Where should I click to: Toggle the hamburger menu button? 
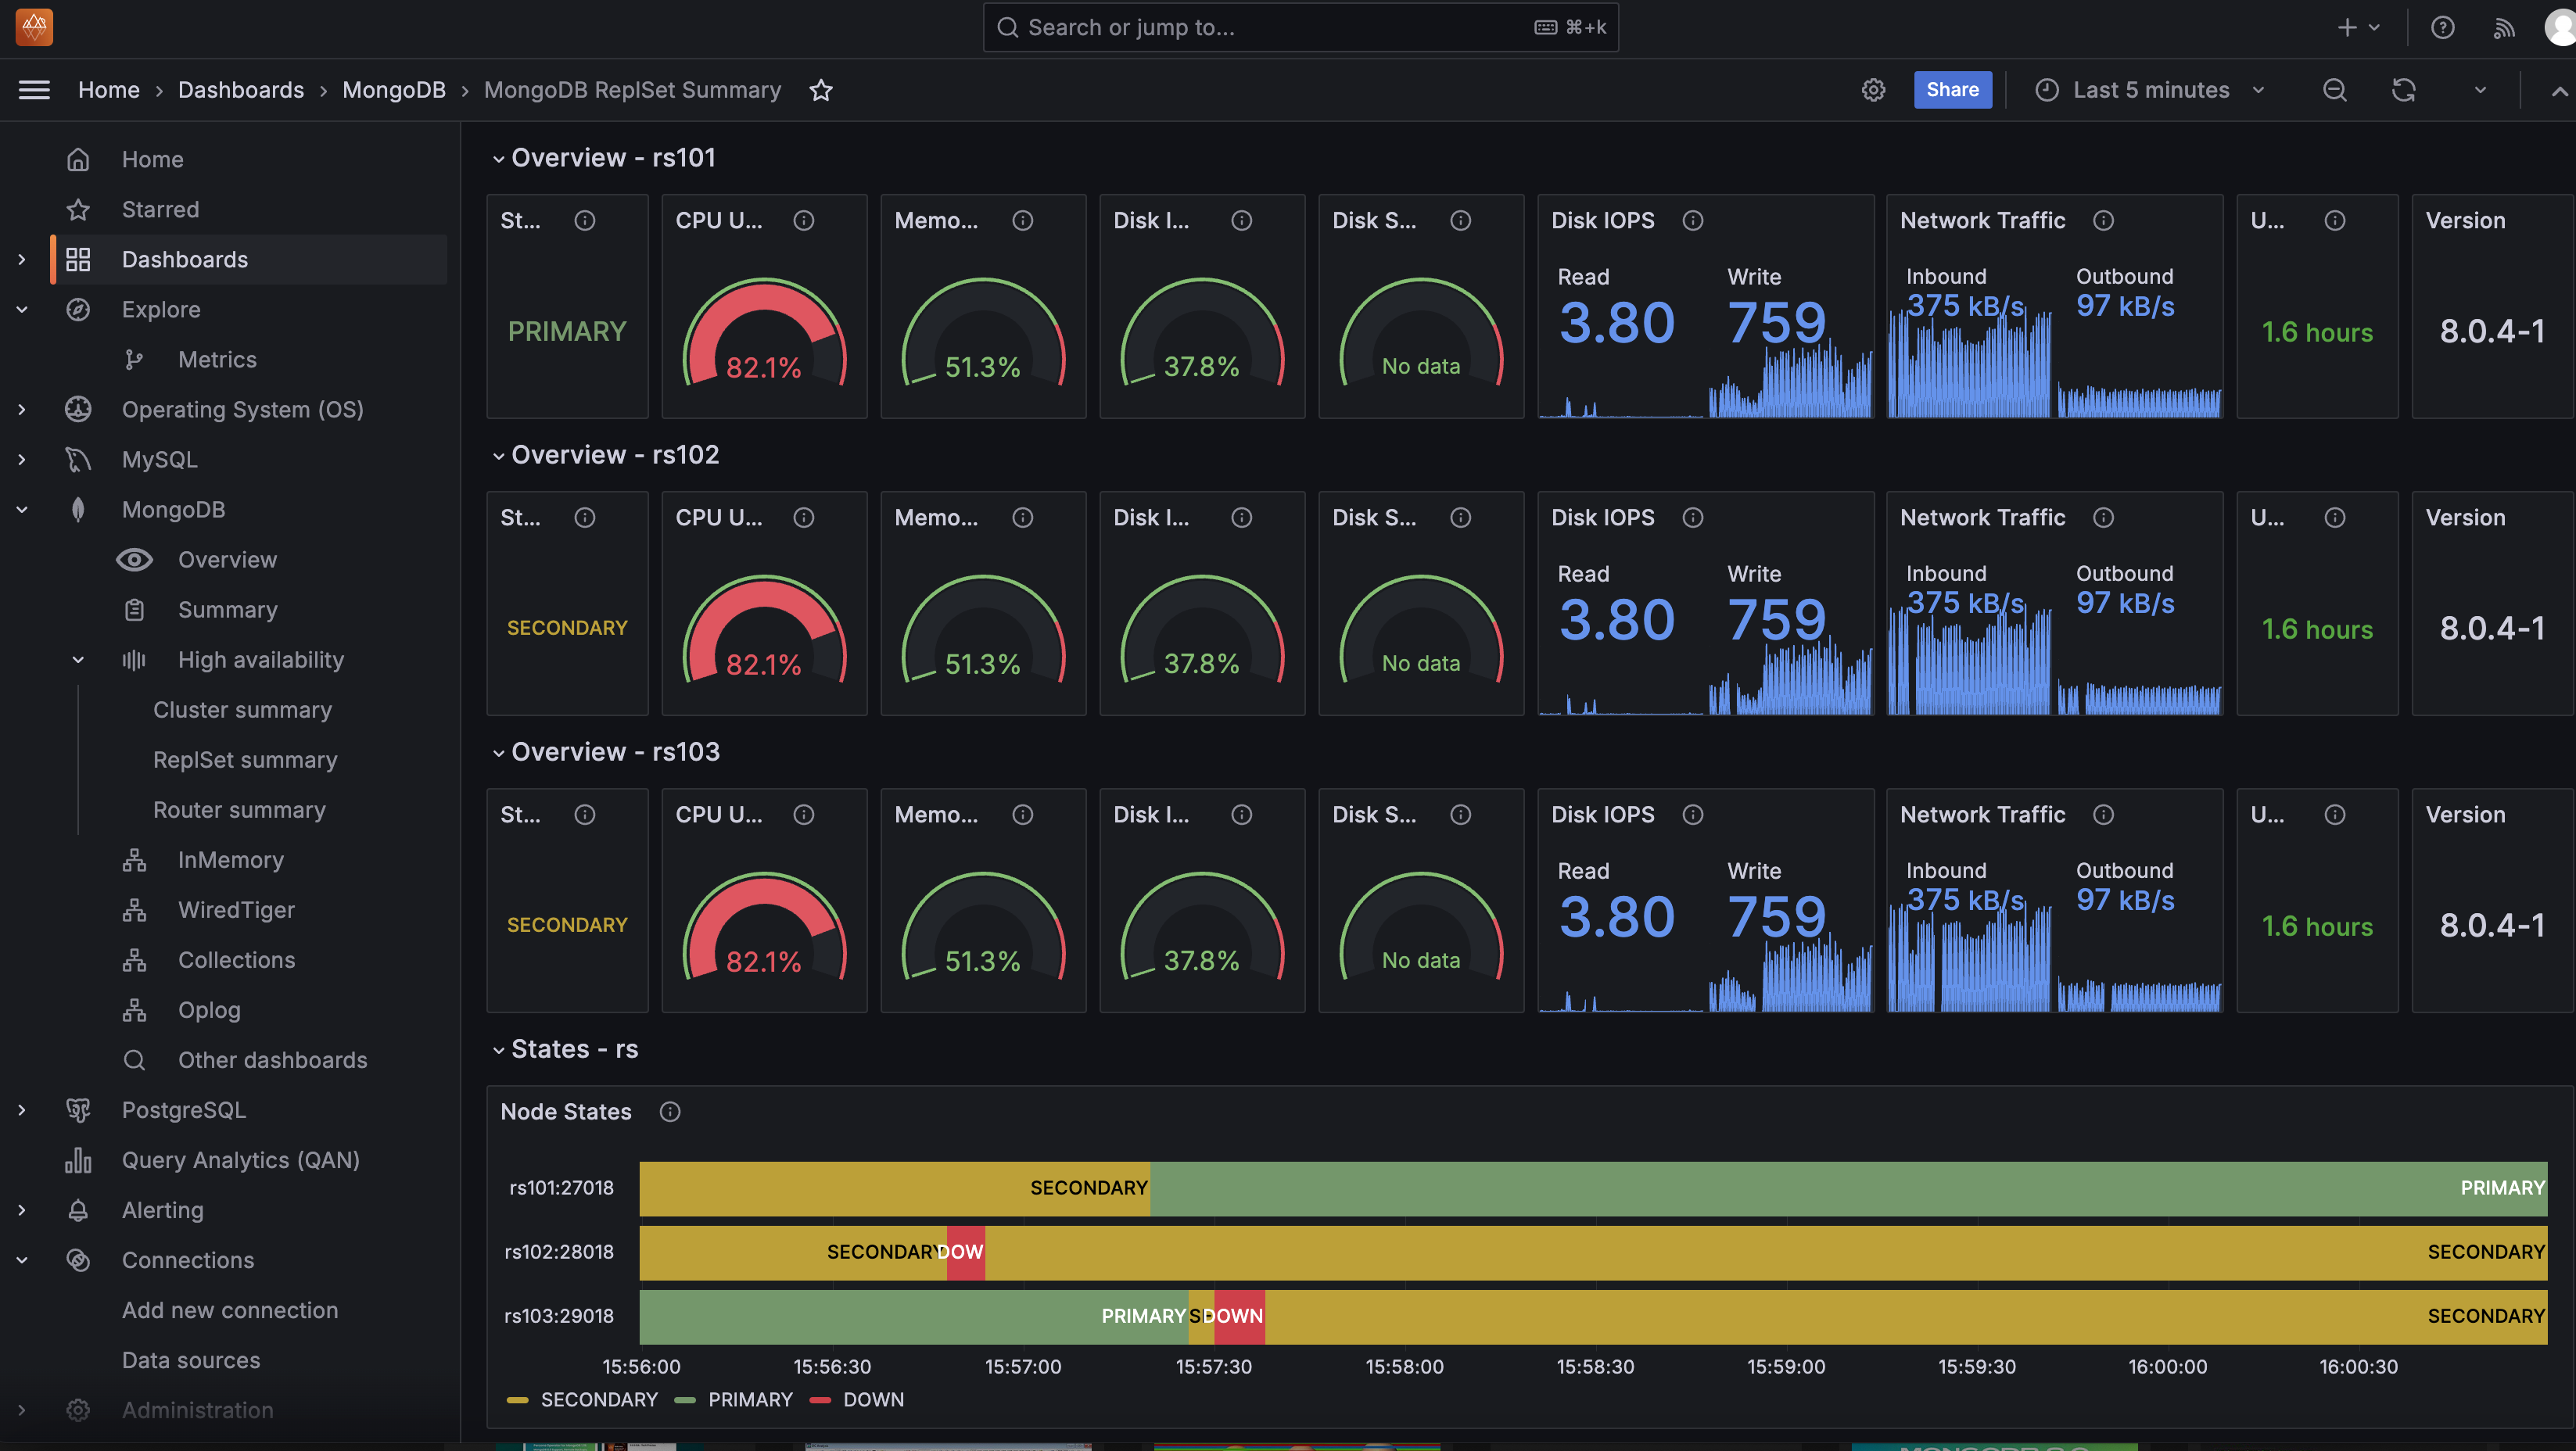pyautogui.click(x=34, y=90)
